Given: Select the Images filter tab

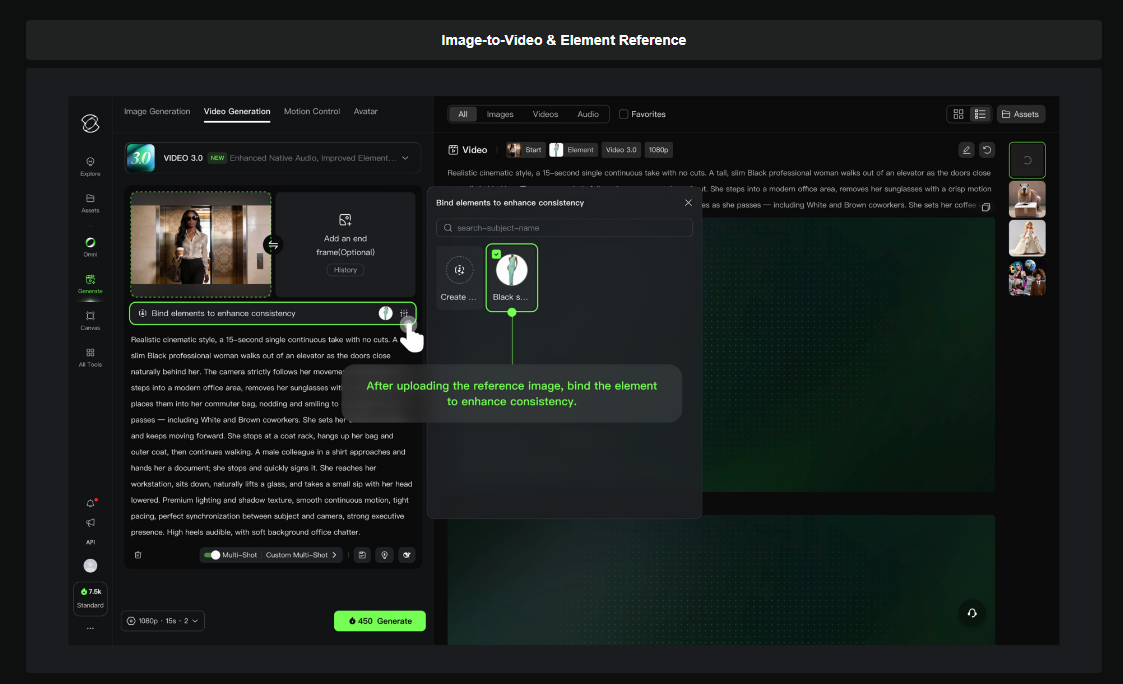Looking at the screenshot, I should click(x=499, y=113).
